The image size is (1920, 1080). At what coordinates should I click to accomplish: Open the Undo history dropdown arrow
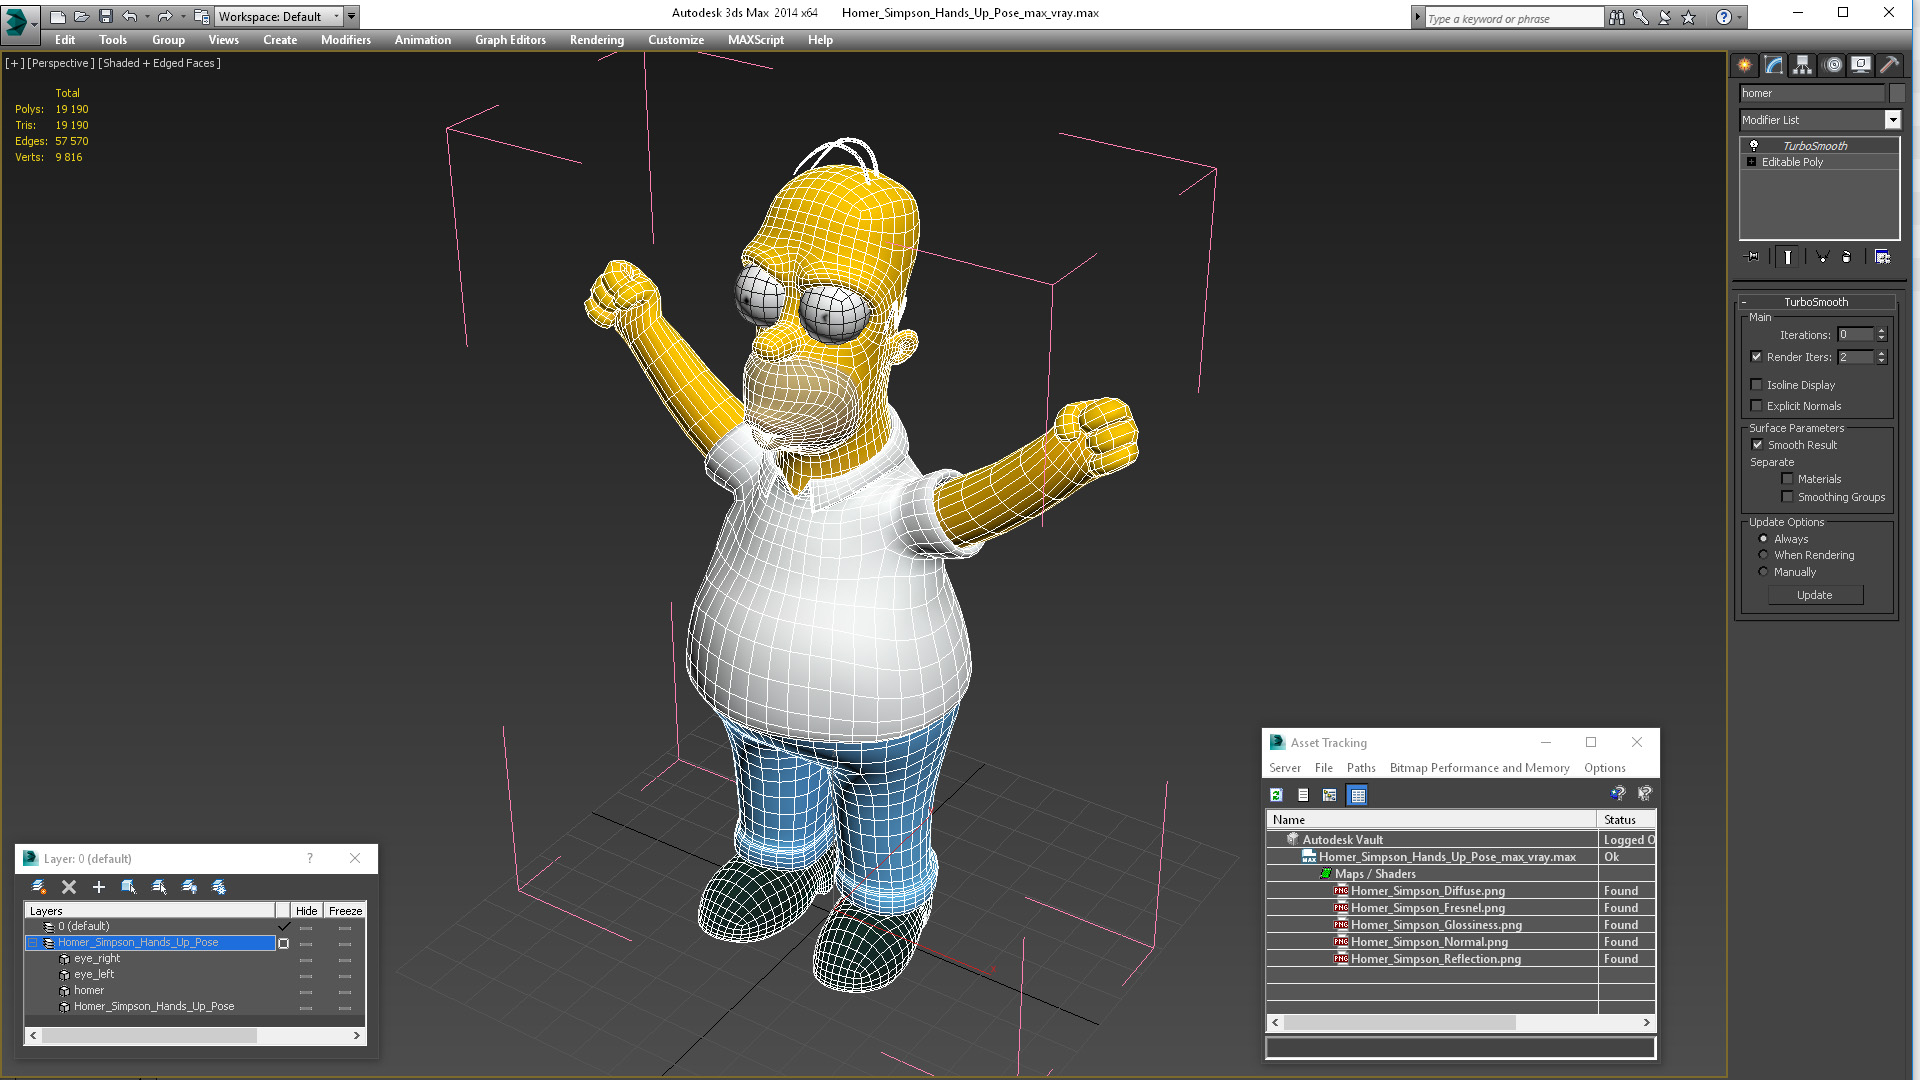pyautogui.click(x=146, y=16)
